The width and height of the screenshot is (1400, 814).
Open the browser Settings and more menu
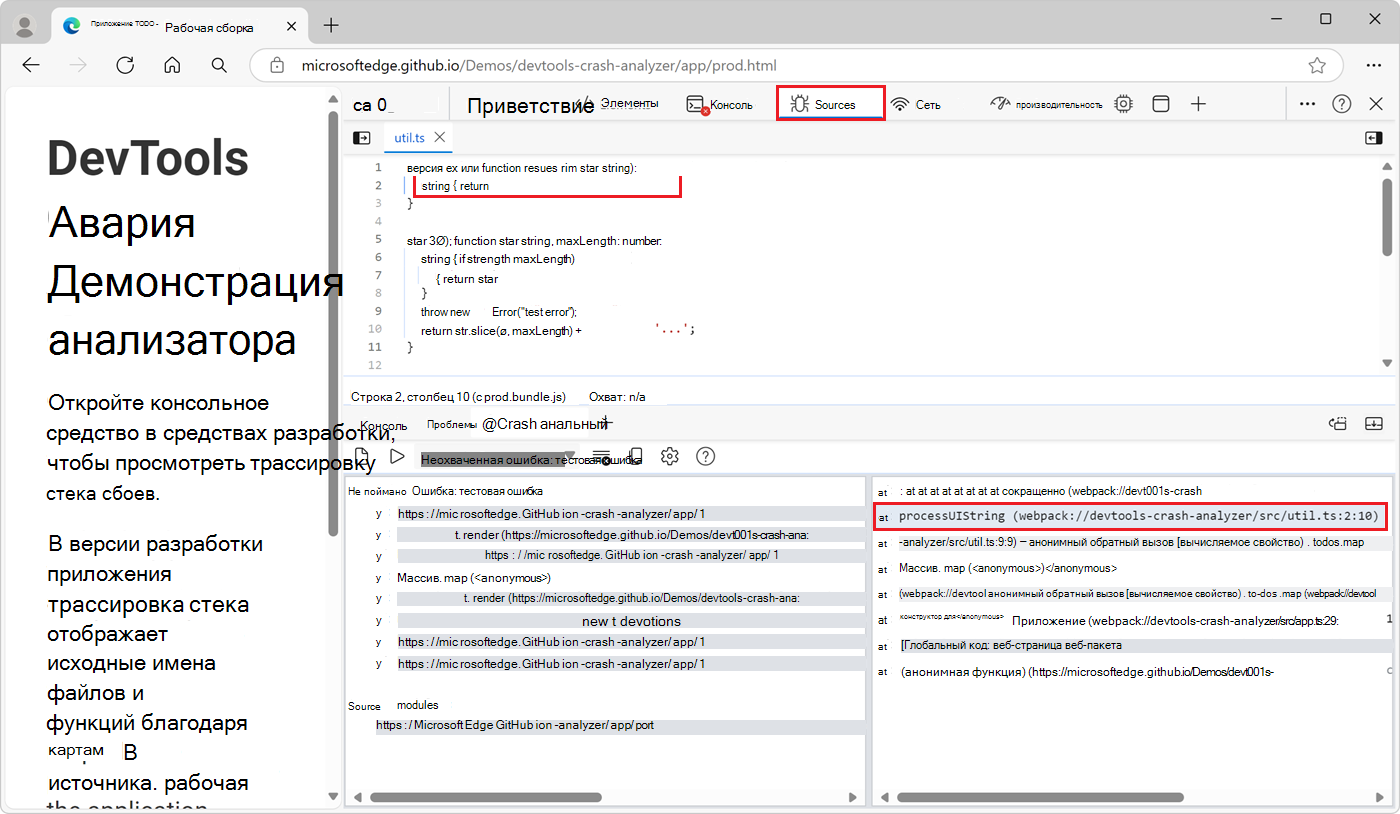[1373, 66]
